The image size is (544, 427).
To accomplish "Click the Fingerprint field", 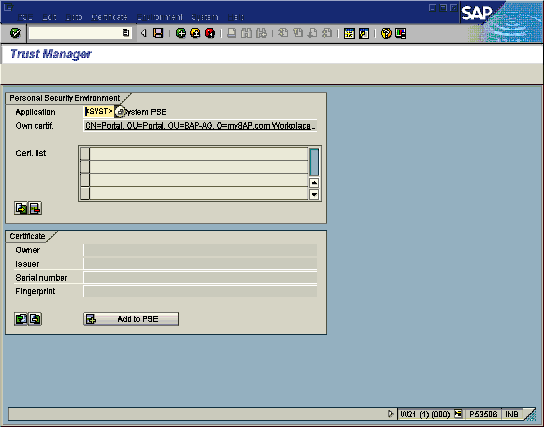I will (x=200, y=291).
